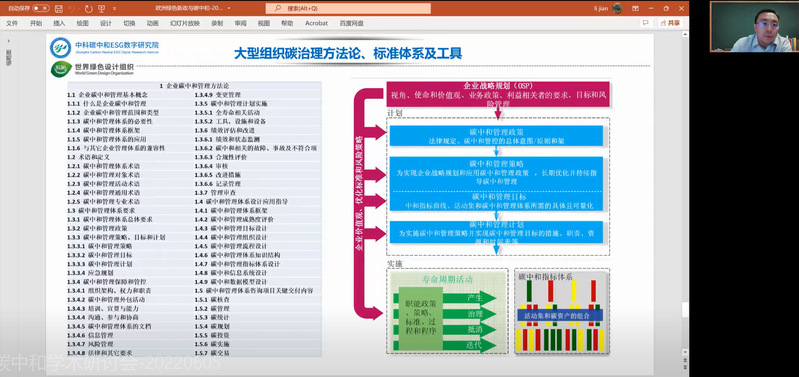This screenshot has height=377, width=799.
Task: Toggle the AutoSave (自动保存) switch
Action: 41,9
